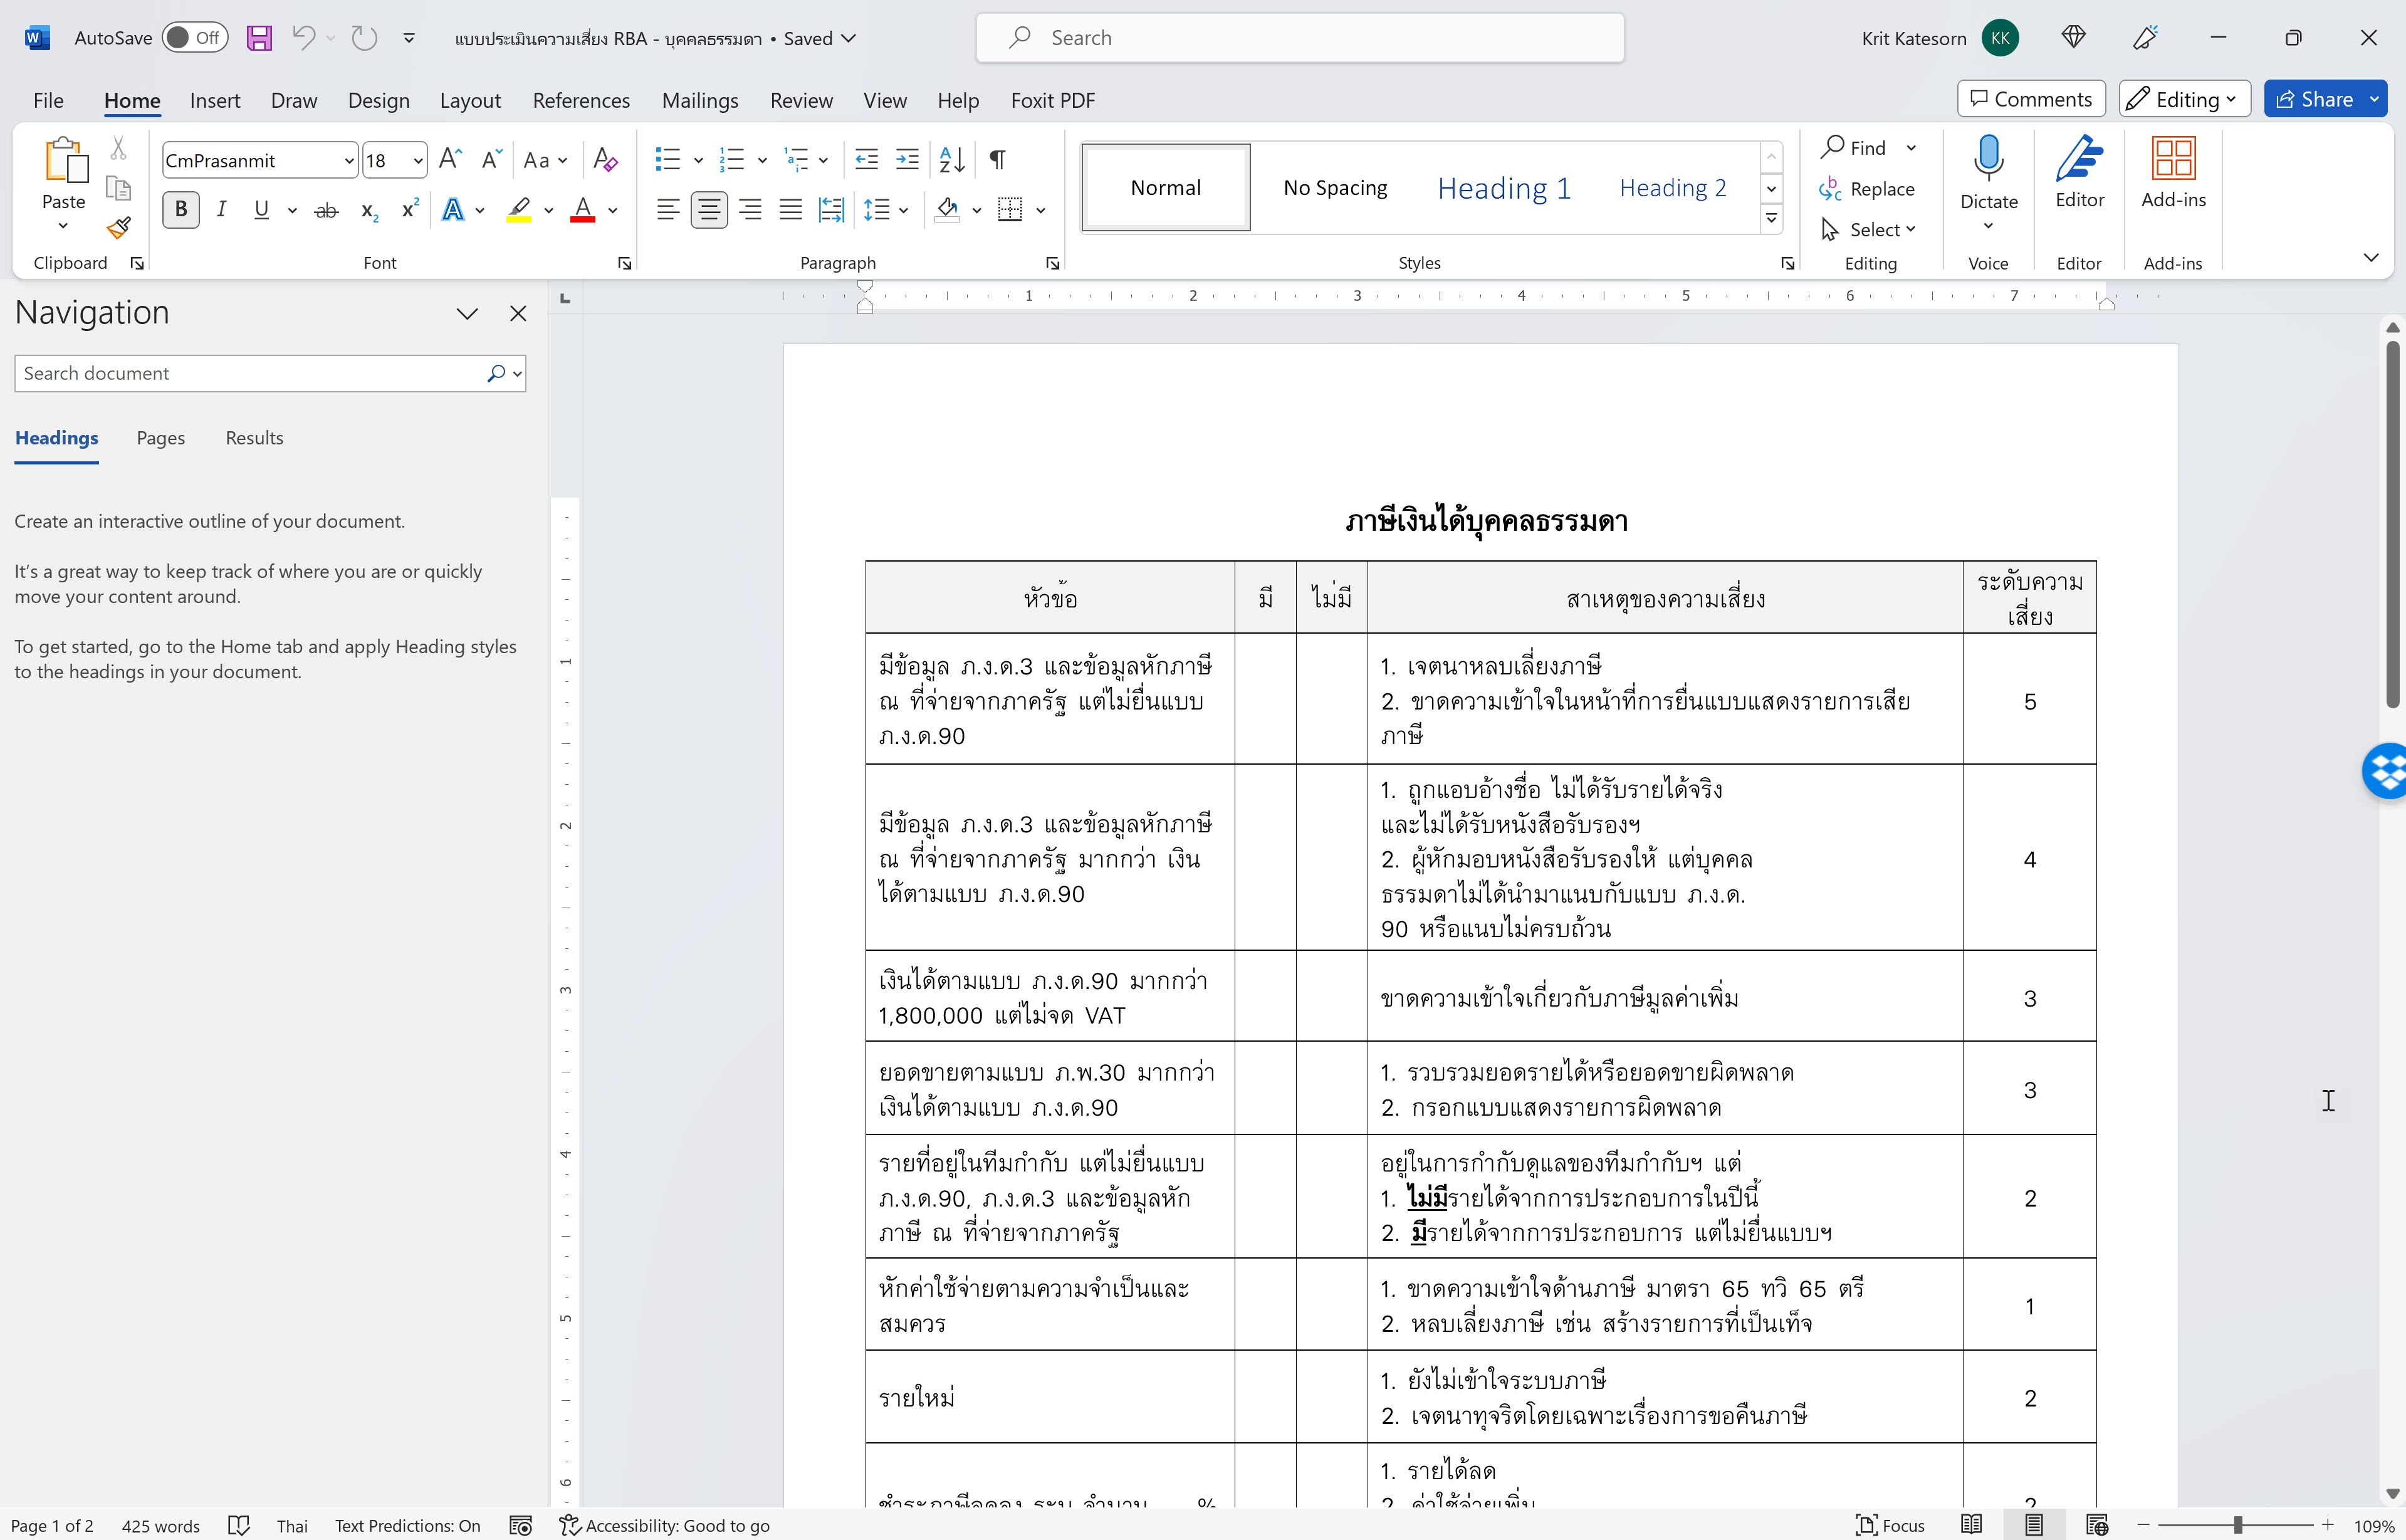The width and height of the screenshot is (2406, 1540).
Task: Click the magnifier in Search document box
Action: click(495, 373)
